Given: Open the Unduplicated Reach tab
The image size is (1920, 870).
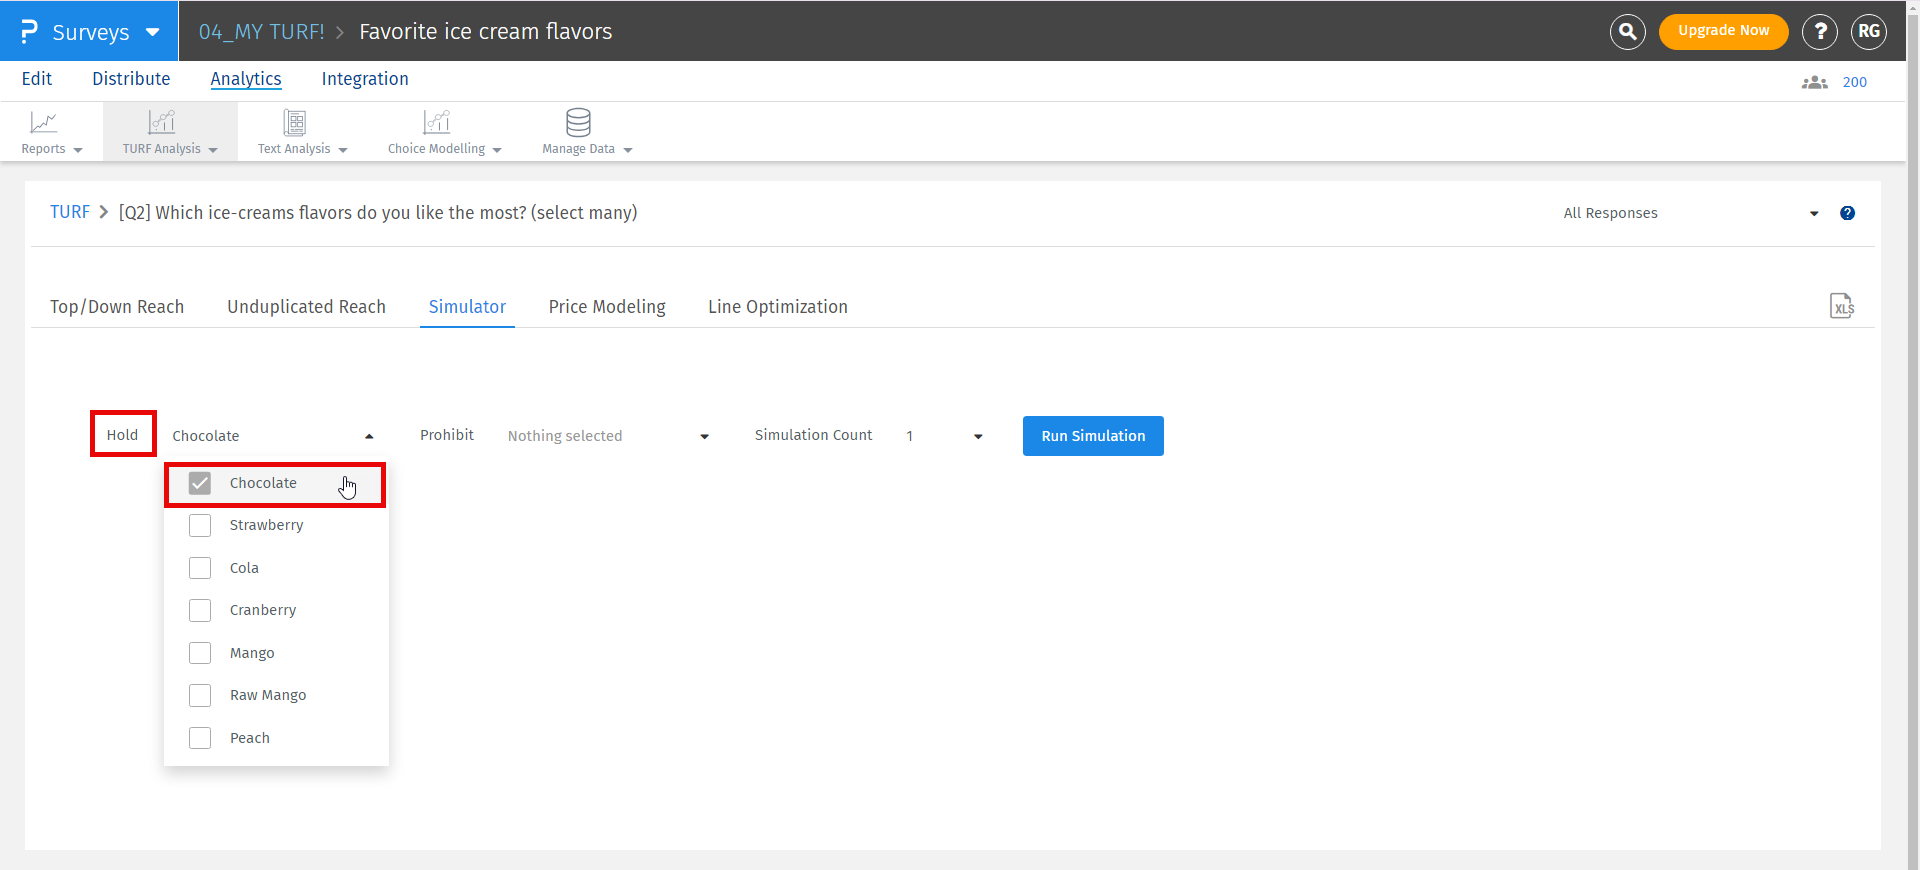Looking at the screenshot, I should pos(306,307).
